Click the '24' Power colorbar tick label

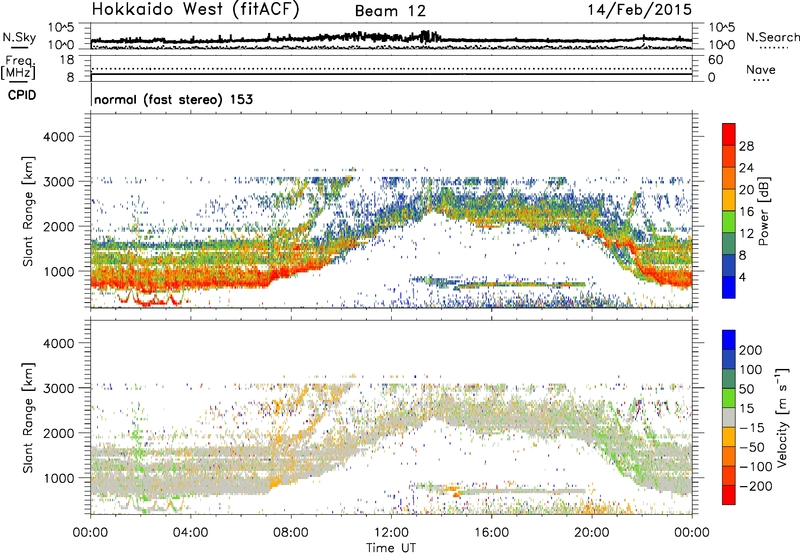click(x=746, y=168)
